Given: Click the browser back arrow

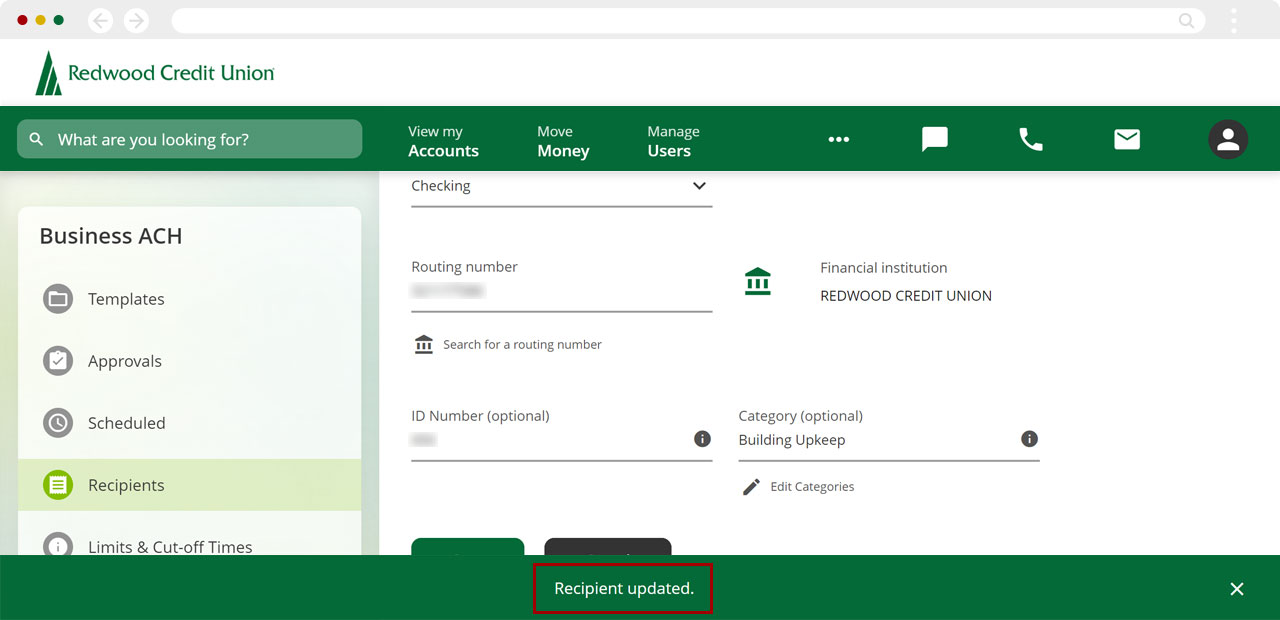Looking at the screenshot, I should click(100, 20).
